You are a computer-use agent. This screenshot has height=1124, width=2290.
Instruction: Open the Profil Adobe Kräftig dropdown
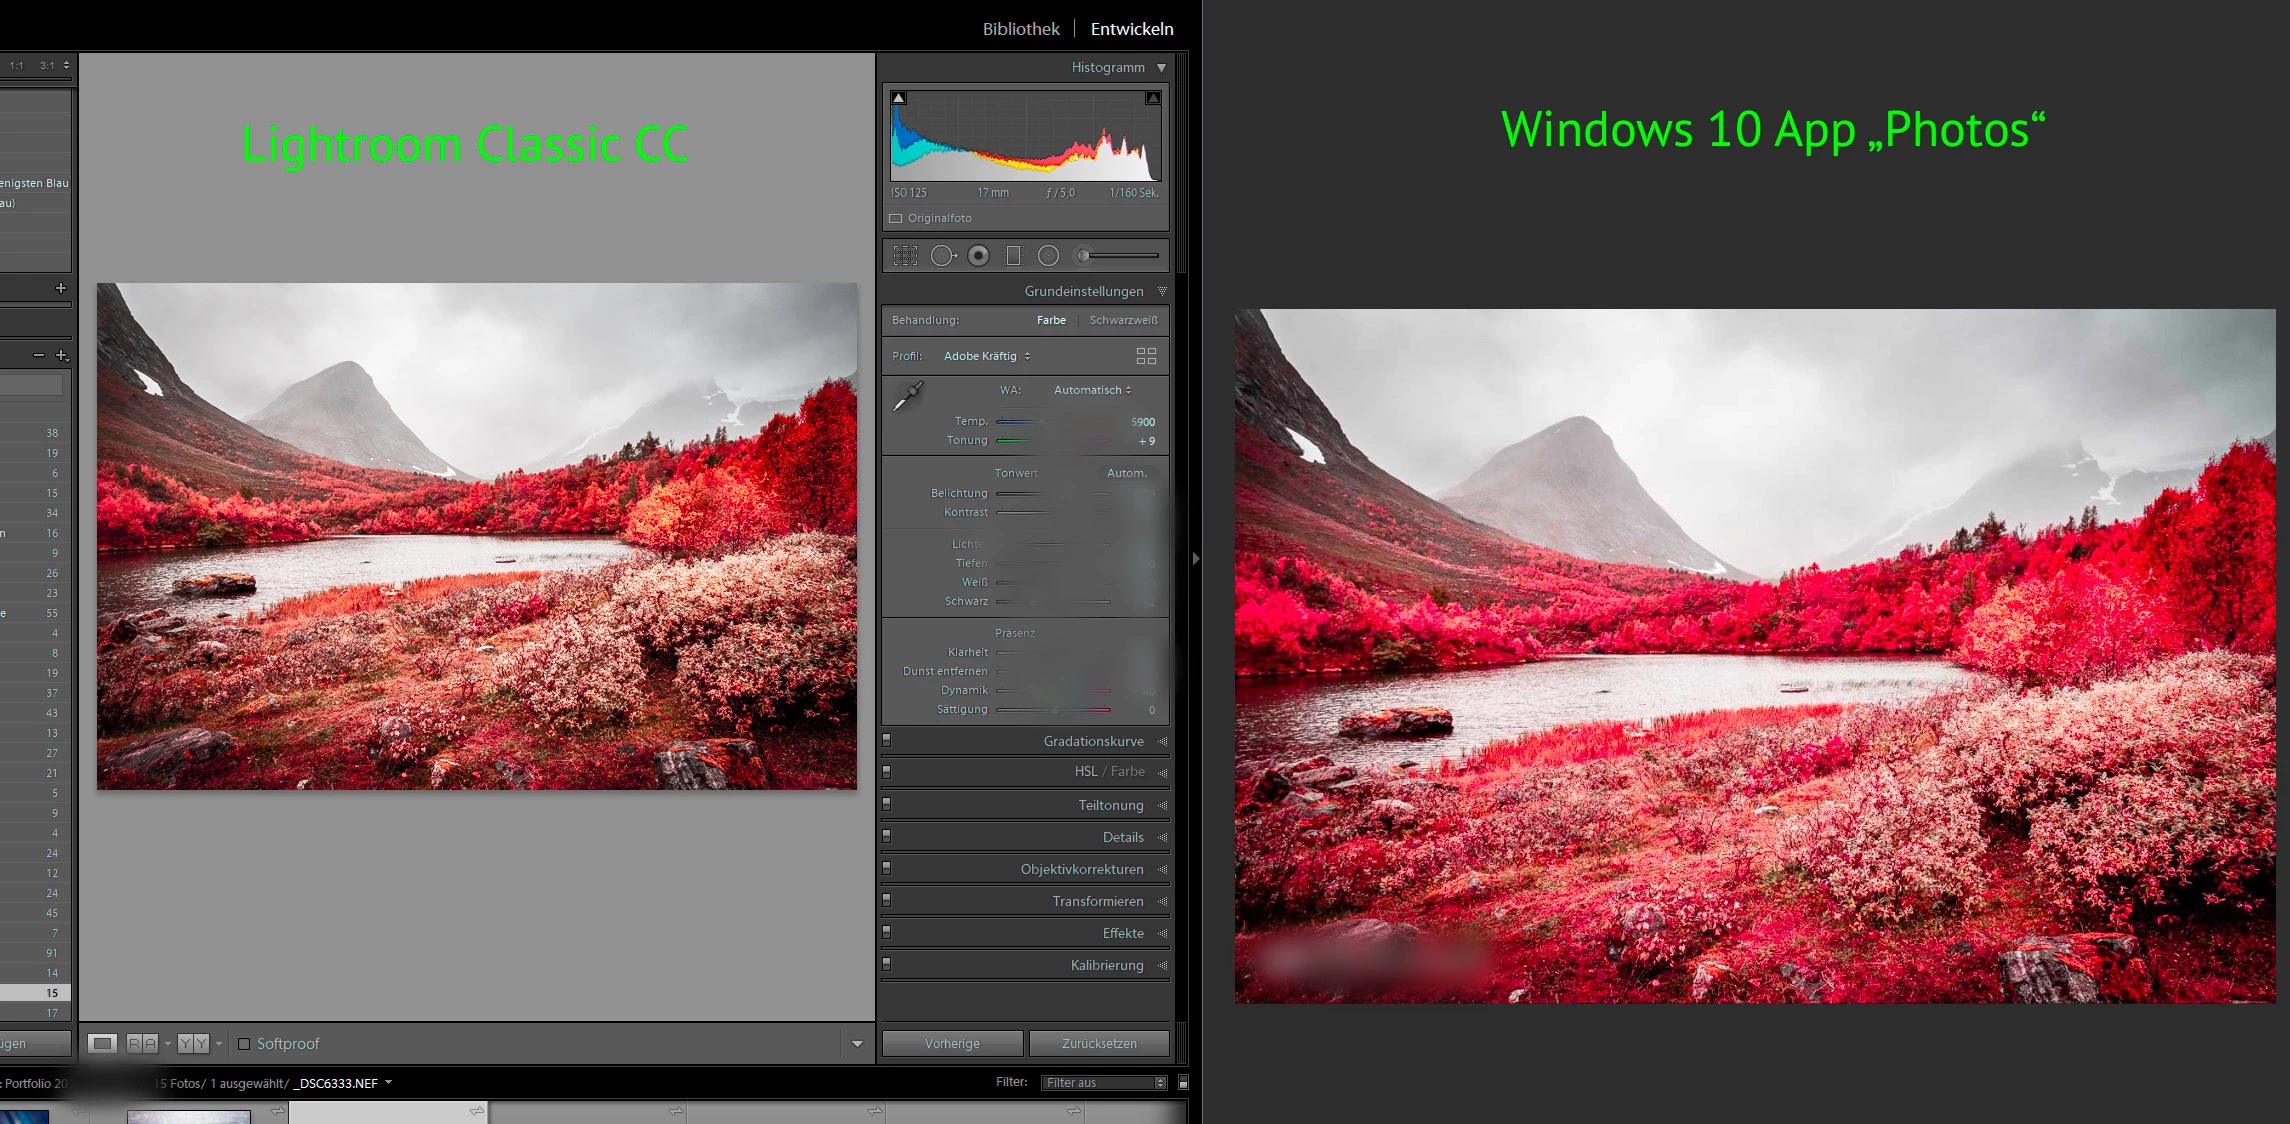(x=986, y=356)
